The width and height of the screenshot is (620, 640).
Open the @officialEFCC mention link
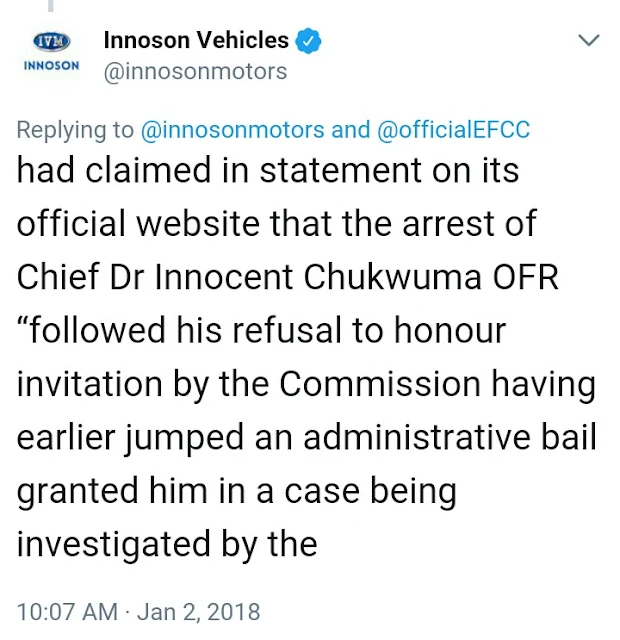coord(453,130)
